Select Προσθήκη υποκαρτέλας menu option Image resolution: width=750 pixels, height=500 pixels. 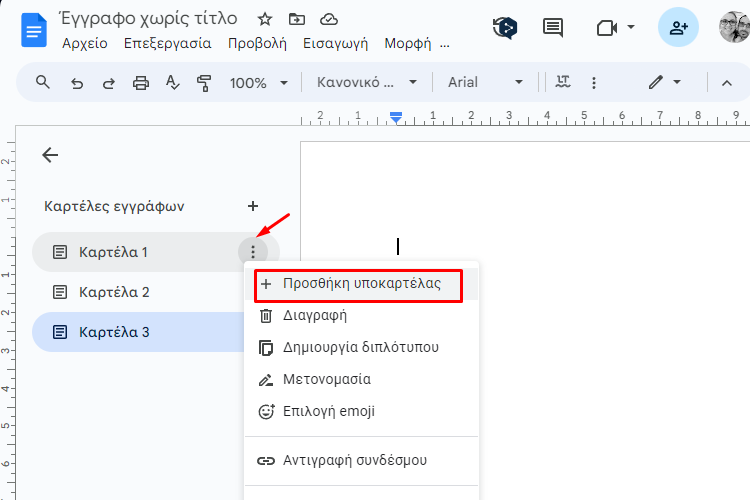point(361,284)
